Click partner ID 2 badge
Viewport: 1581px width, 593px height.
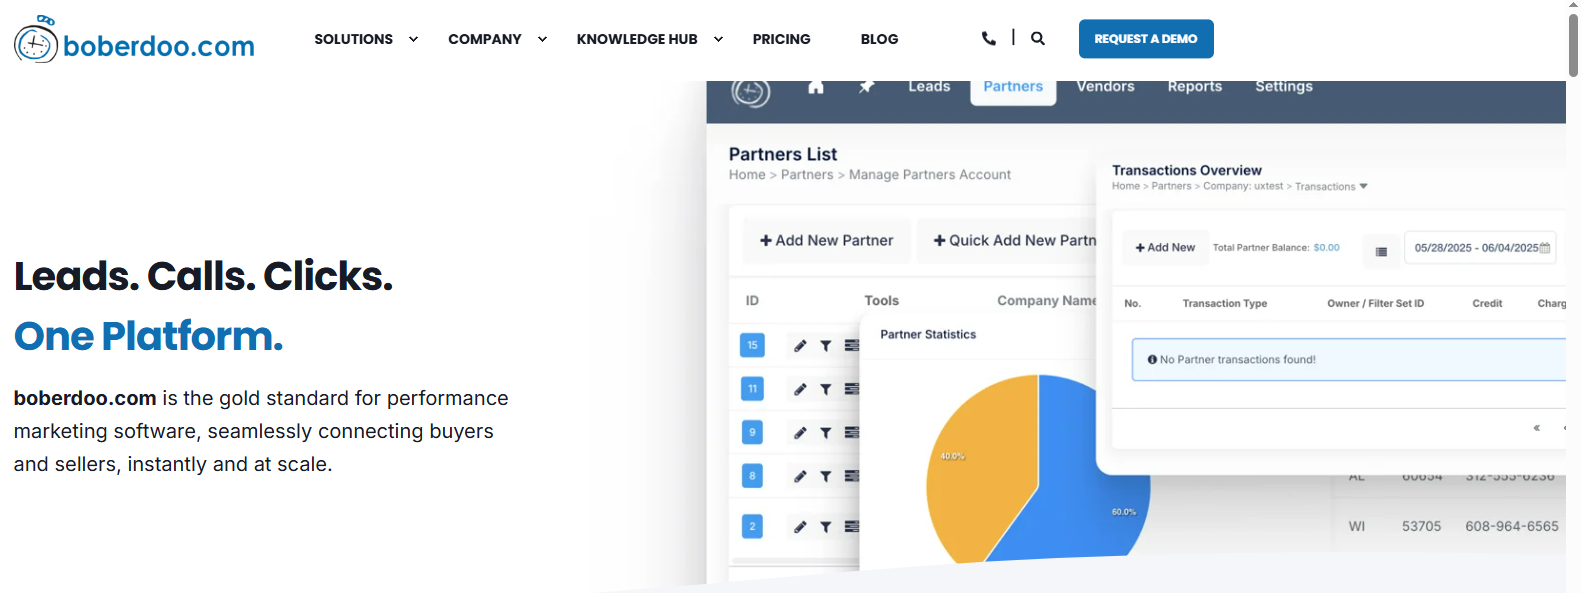click(752, 526)
